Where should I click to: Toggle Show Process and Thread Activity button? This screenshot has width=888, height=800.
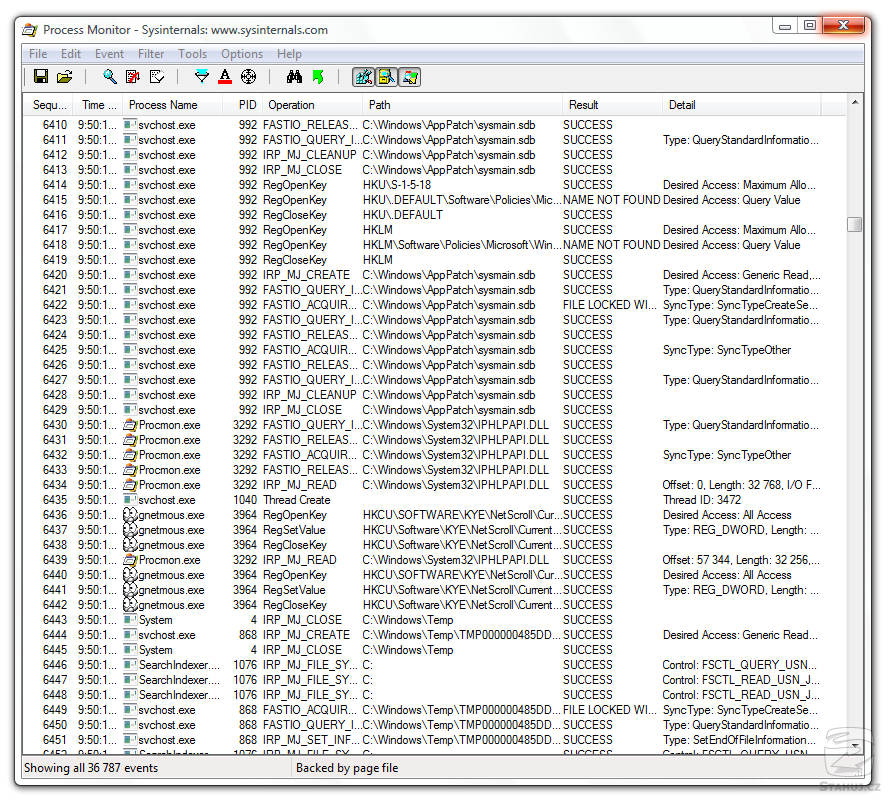(409, 77)
